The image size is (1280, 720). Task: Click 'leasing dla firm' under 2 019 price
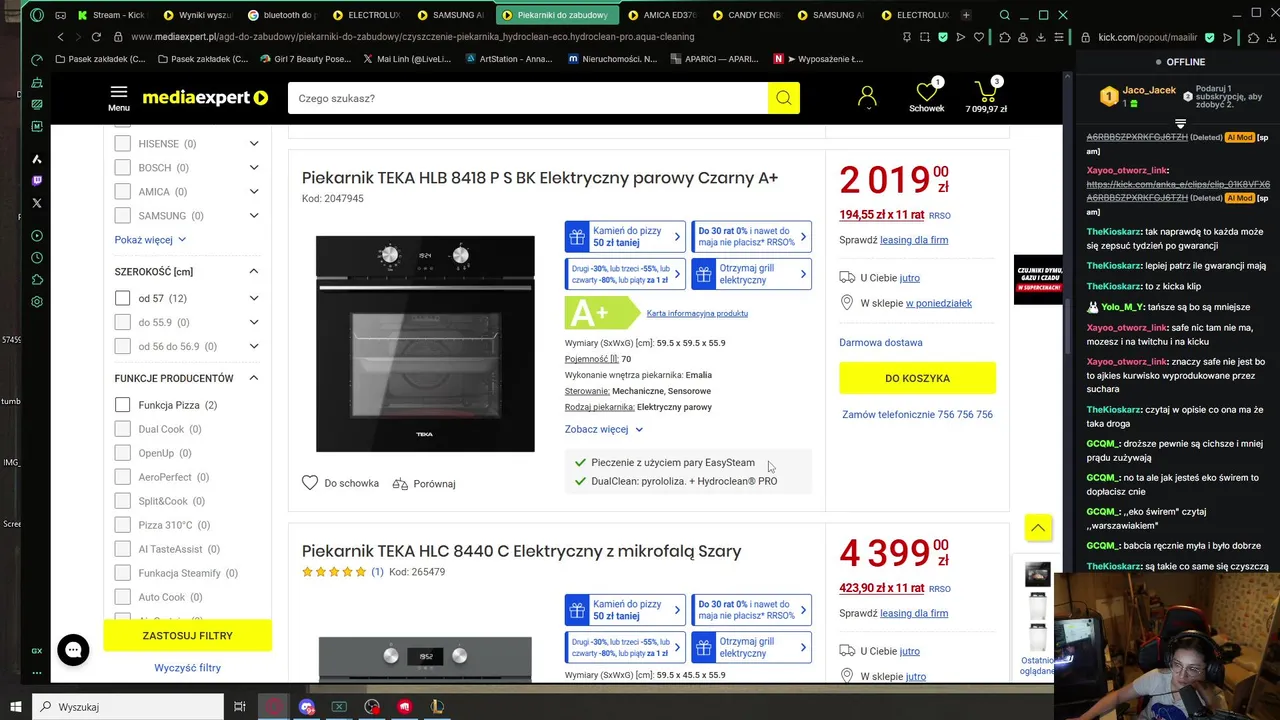pos(914,240)
